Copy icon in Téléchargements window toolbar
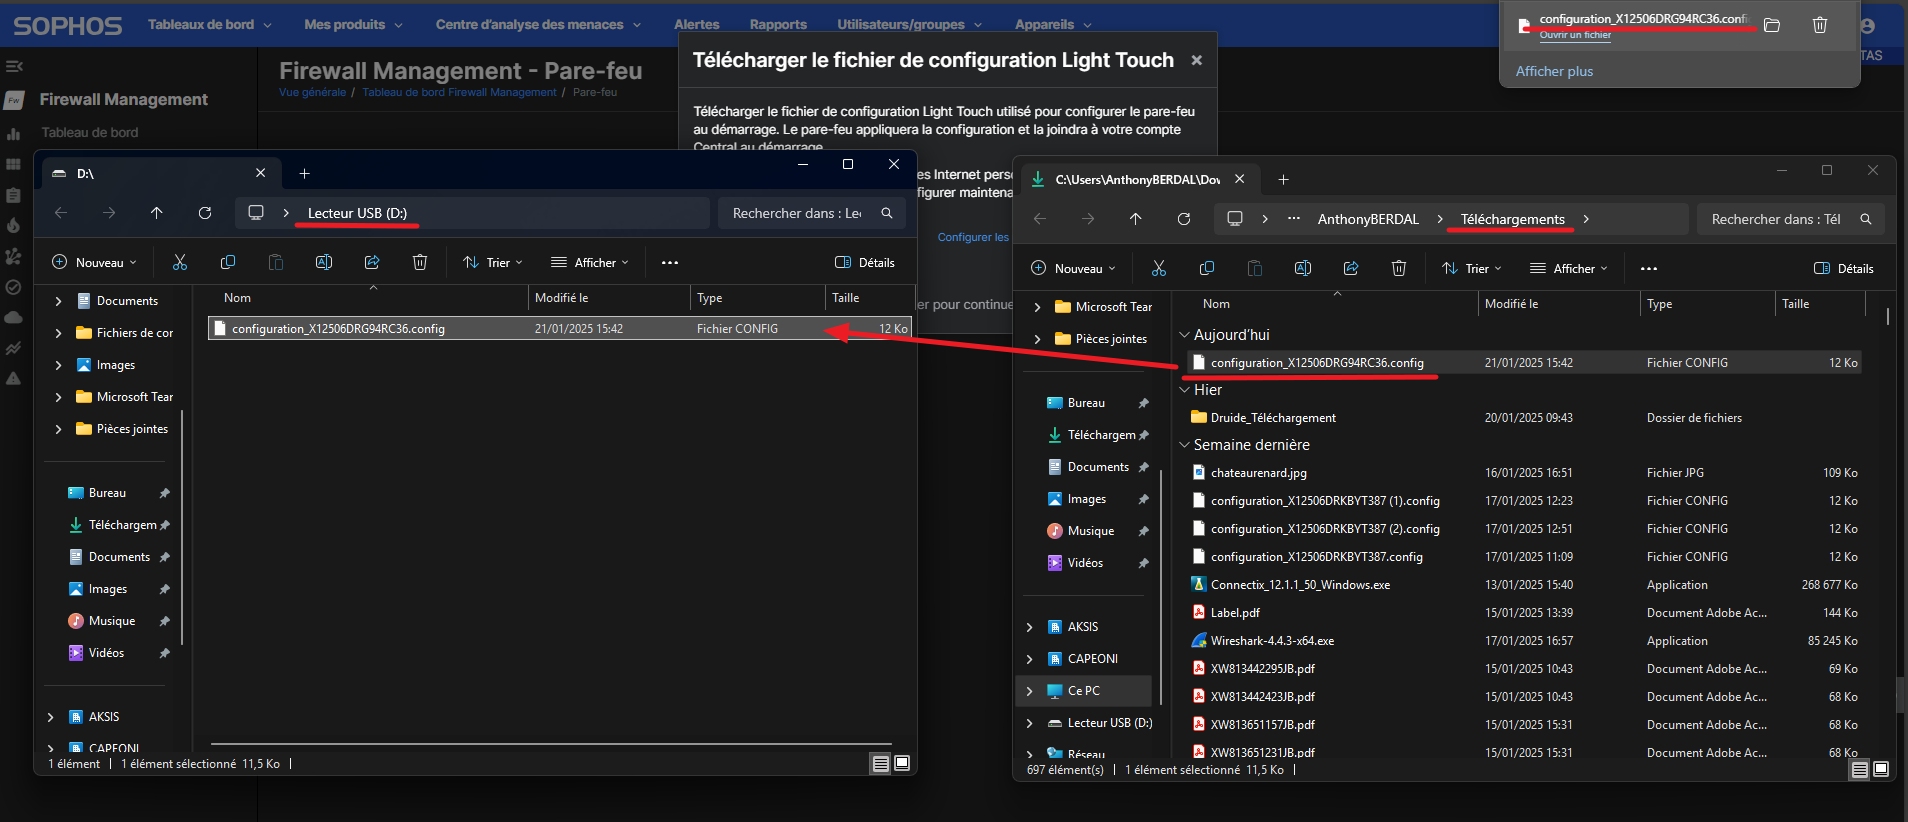Image resolution: width=1908 pixels, height=822 pixels. point(1207,268)
